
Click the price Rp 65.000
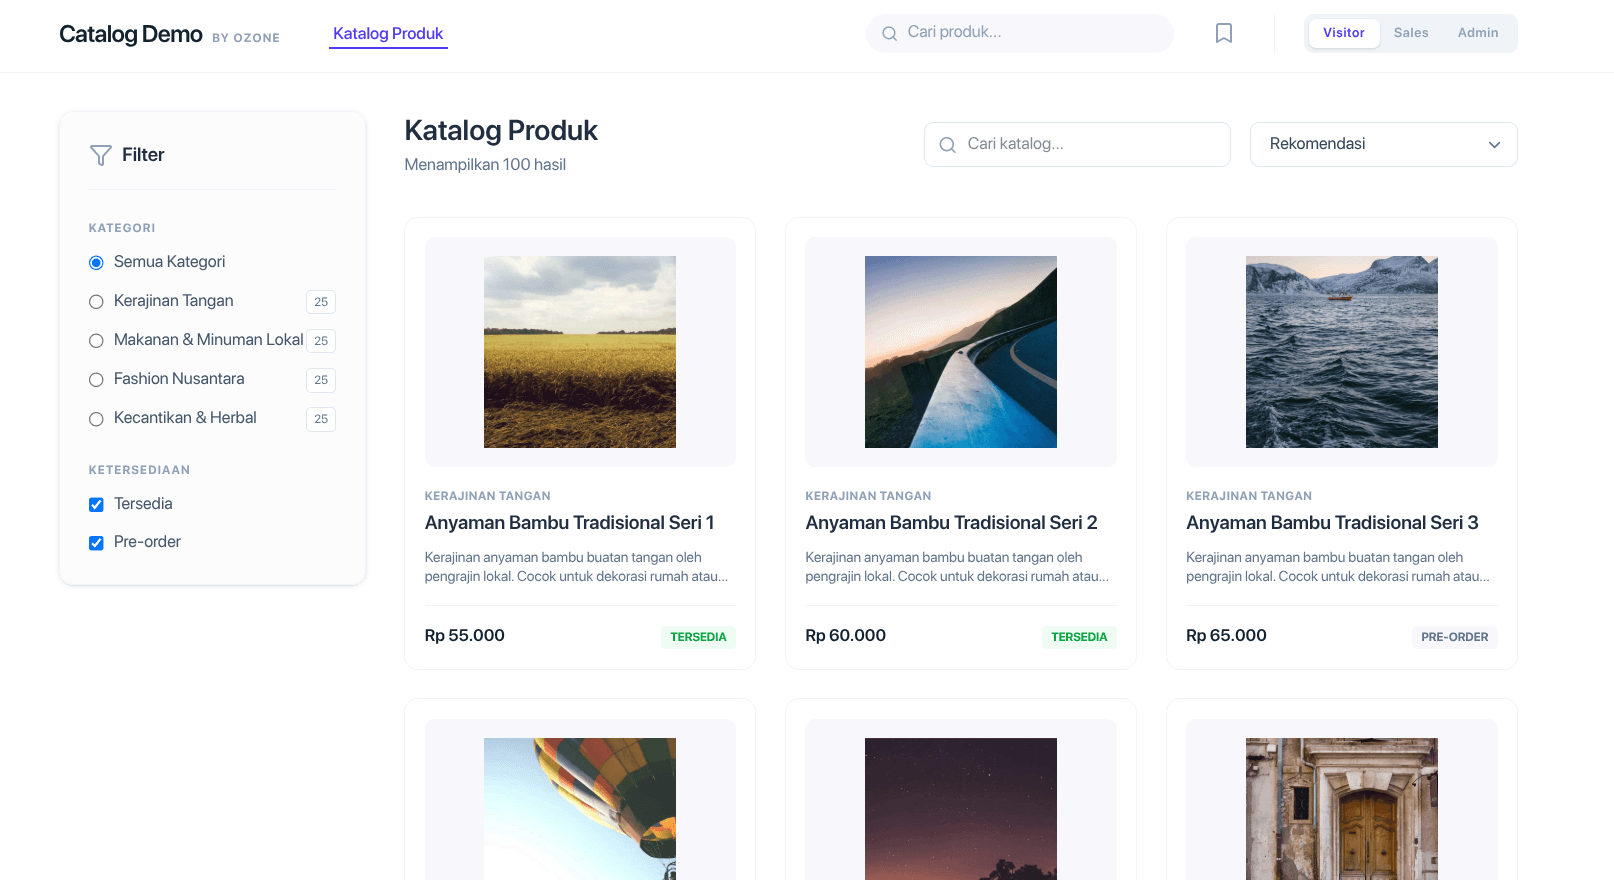1226,636
